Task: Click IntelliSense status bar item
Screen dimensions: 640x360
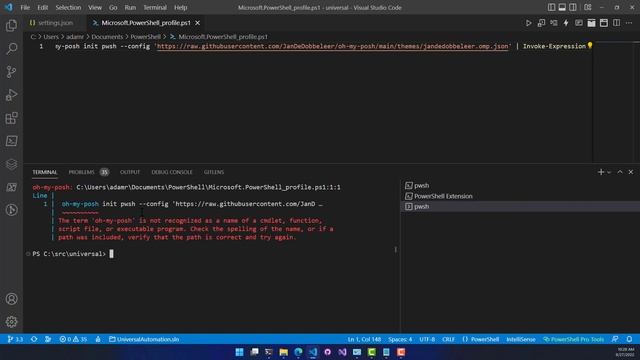Action: 520,339
